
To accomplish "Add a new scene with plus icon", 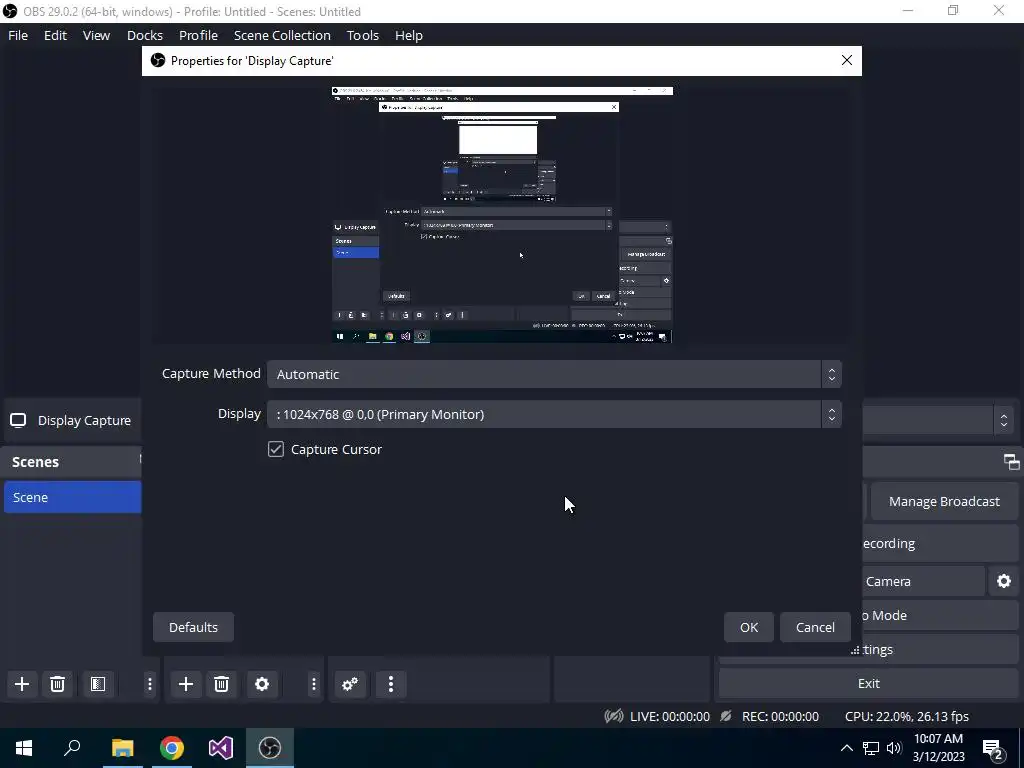I will pos(22,684).
